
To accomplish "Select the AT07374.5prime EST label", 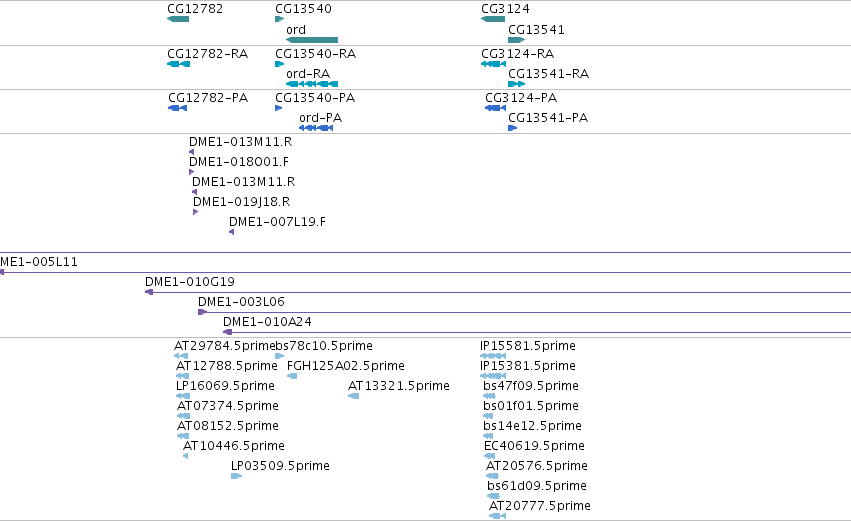I will coord(227,406).
